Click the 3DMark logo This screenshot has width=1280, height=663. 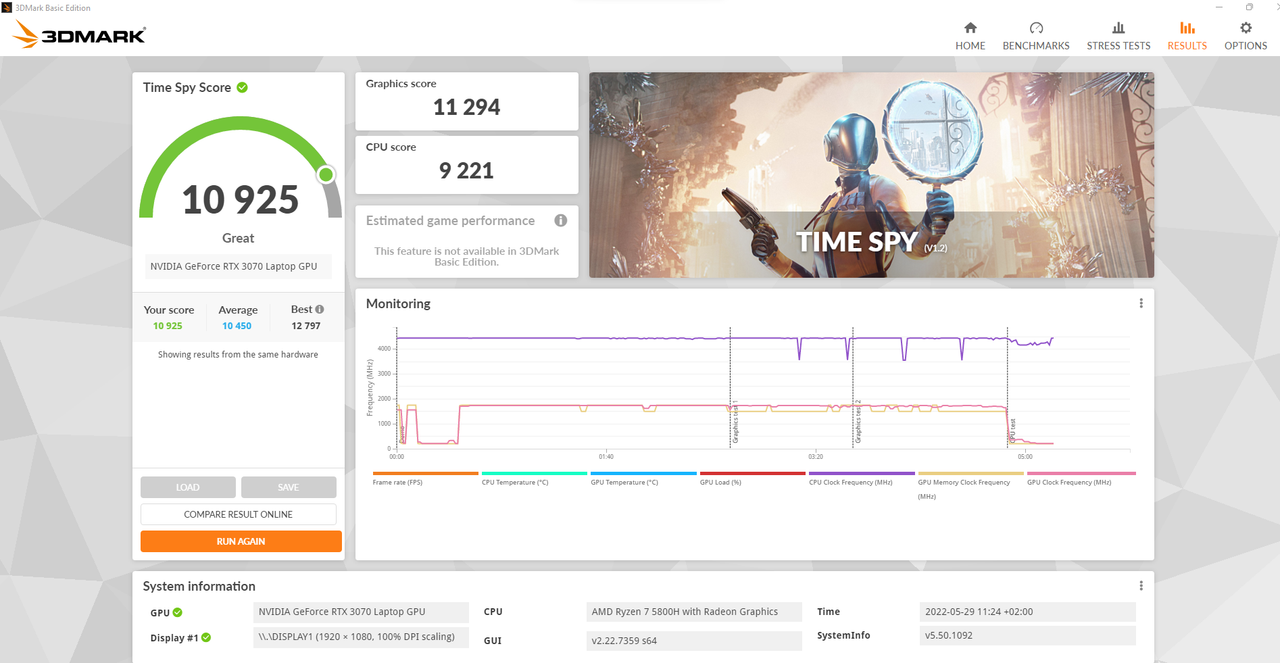79,35
